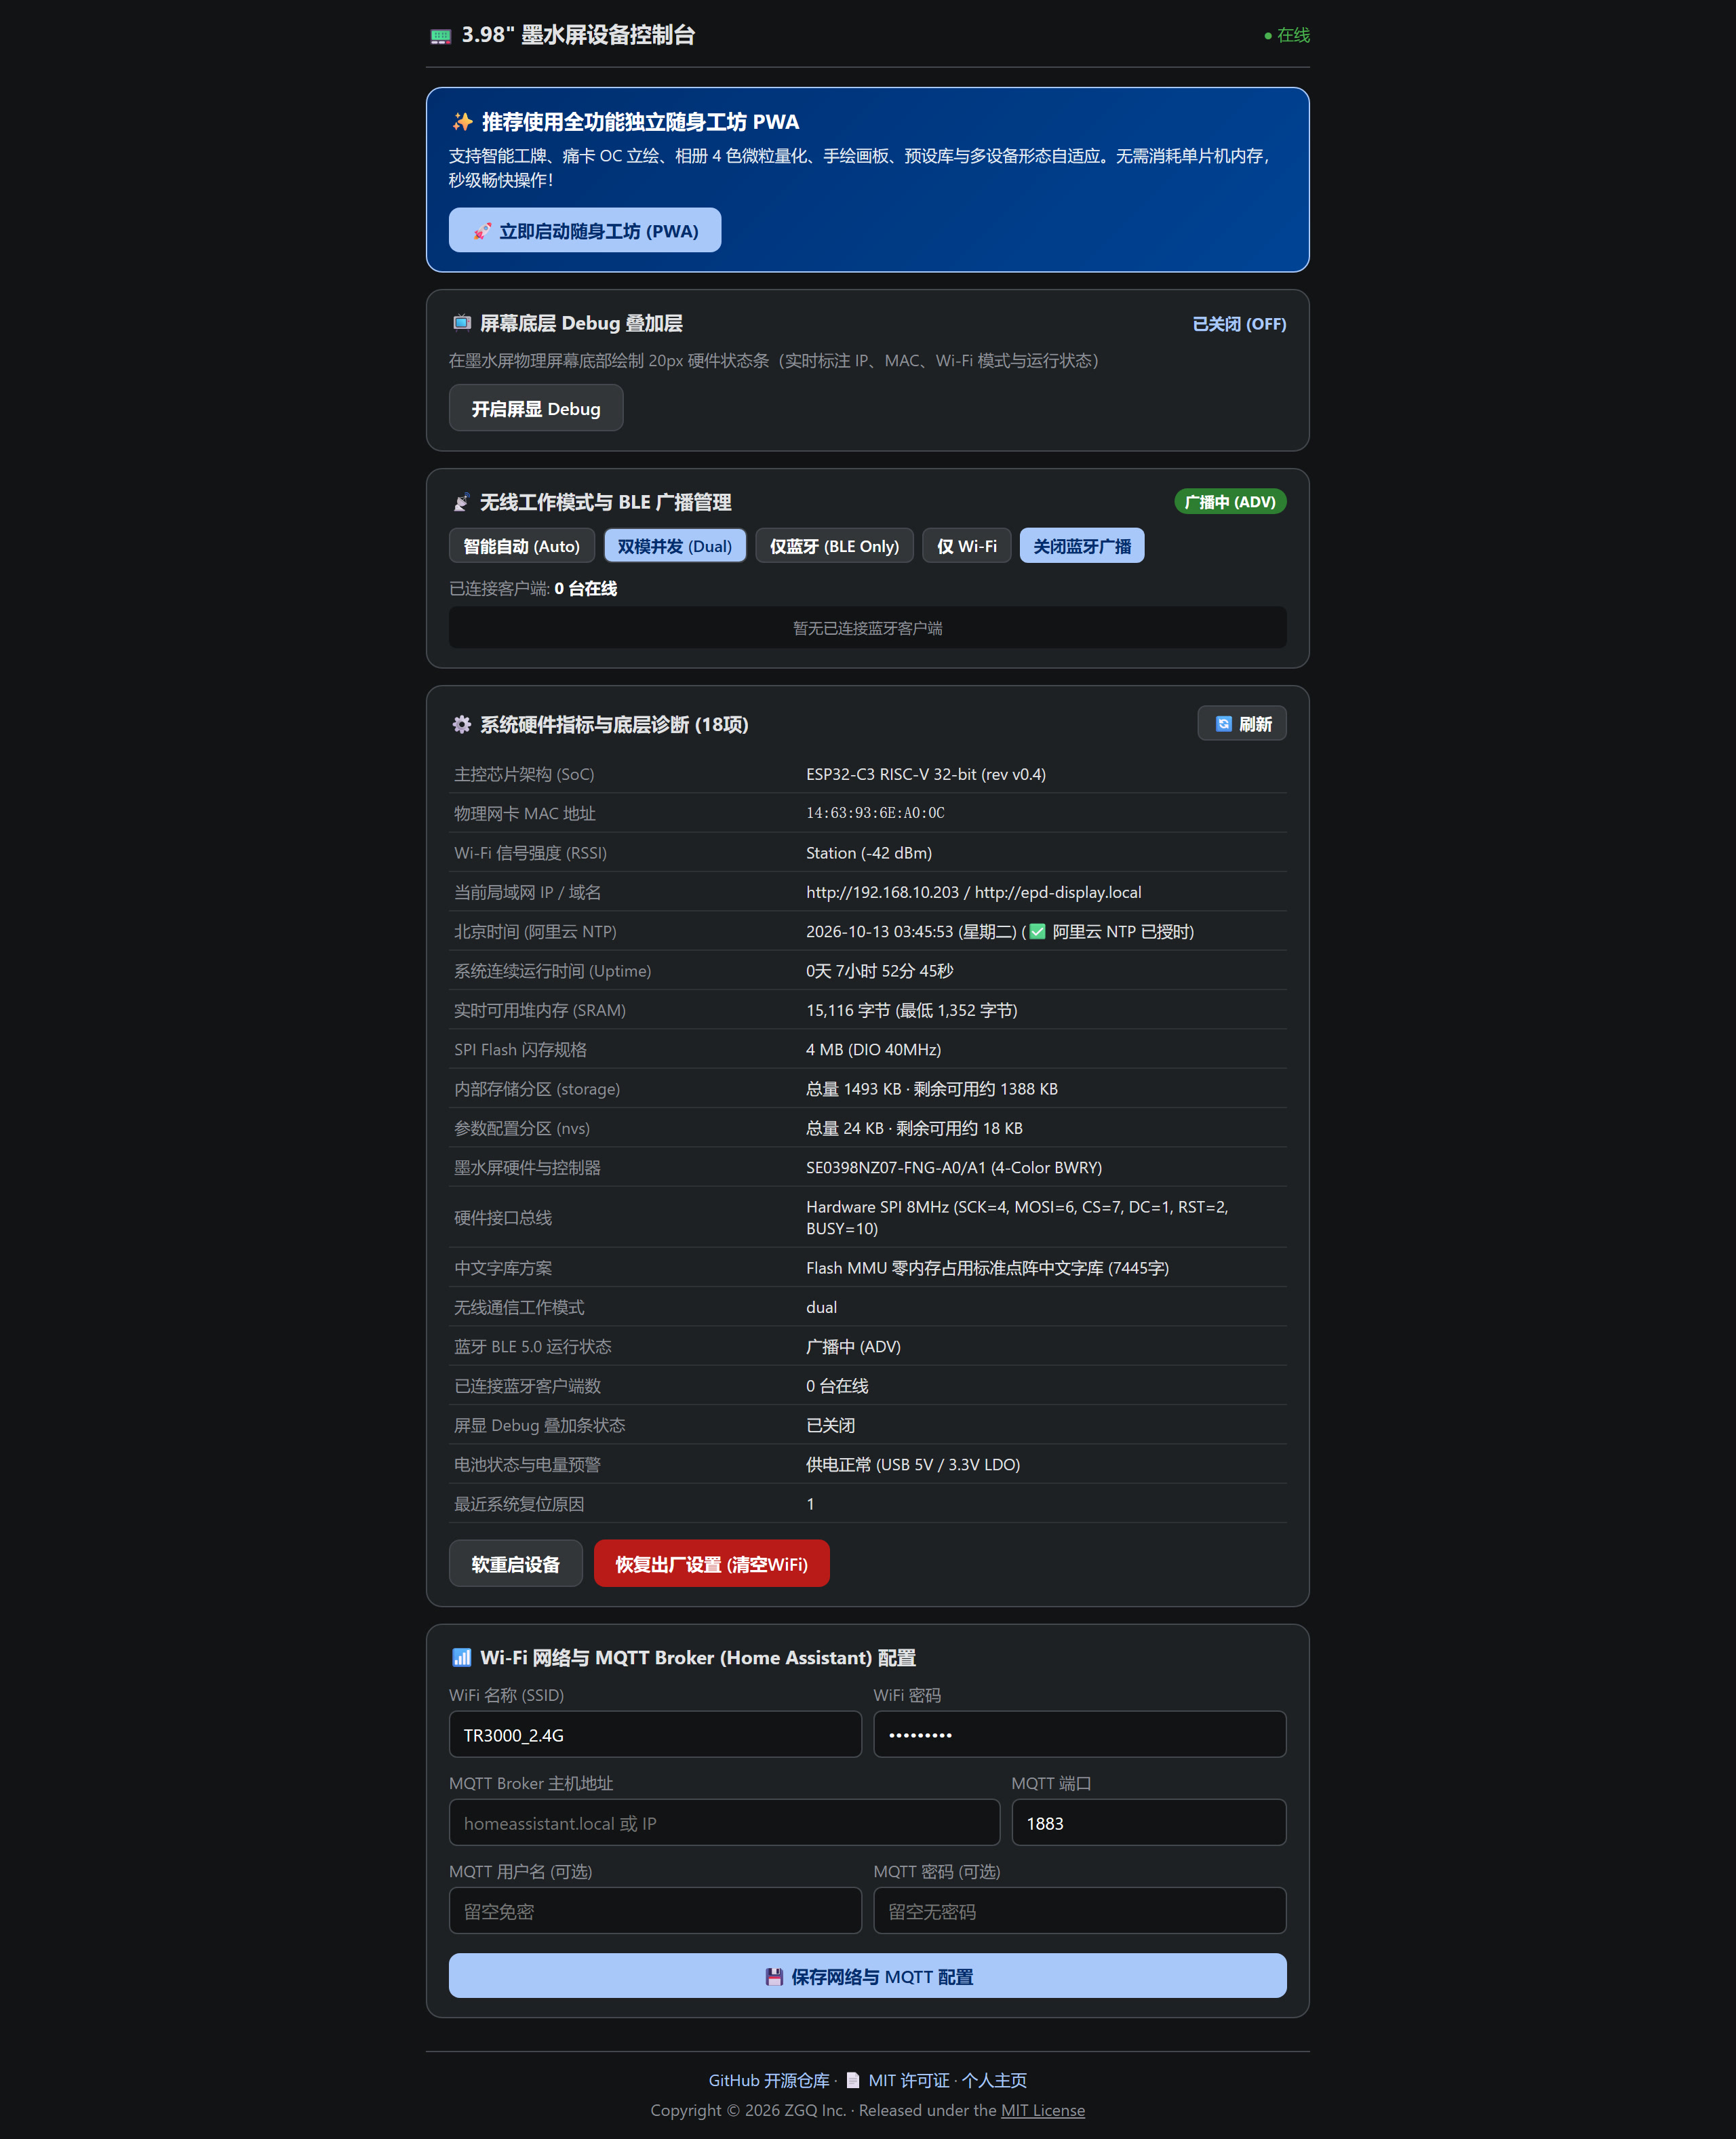Click the signal bars icon beside Wi-Fi 网络
Viewport: 1736px width, 2139px height.
[x=461, y=1657]
